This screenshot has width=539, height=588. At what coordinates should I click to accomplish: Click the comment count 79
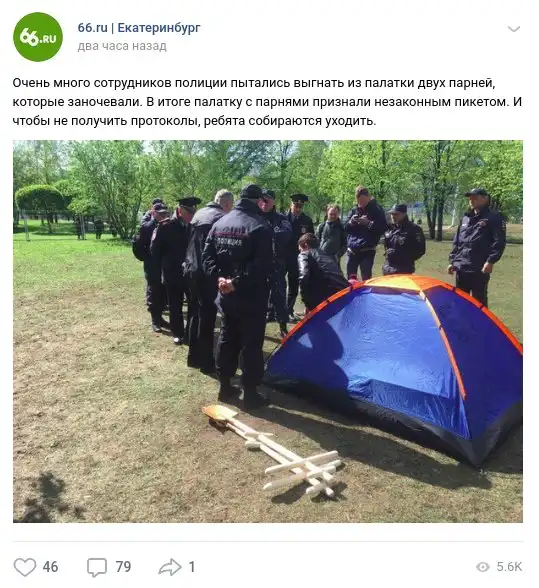pos(123,567)
